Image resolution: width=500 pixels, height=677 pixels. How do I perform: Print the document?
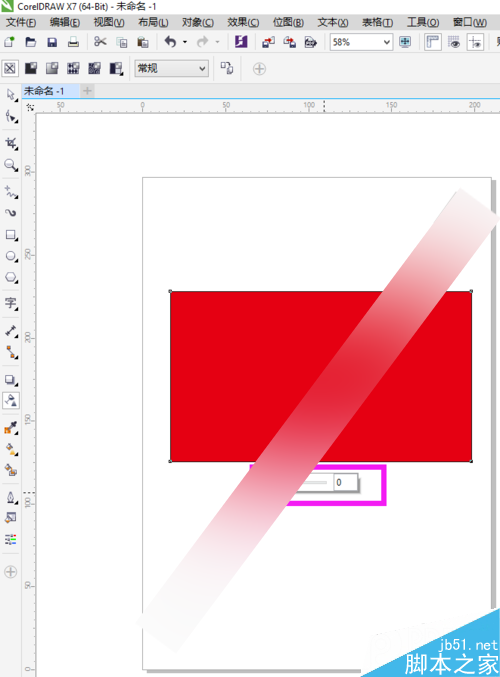tap(73, 42)
